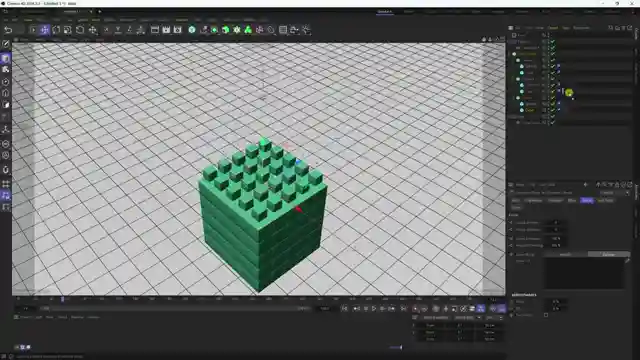Viewport: 640px width, 360px height.
Task: Play the animation forward
Action: coord(374,309)
